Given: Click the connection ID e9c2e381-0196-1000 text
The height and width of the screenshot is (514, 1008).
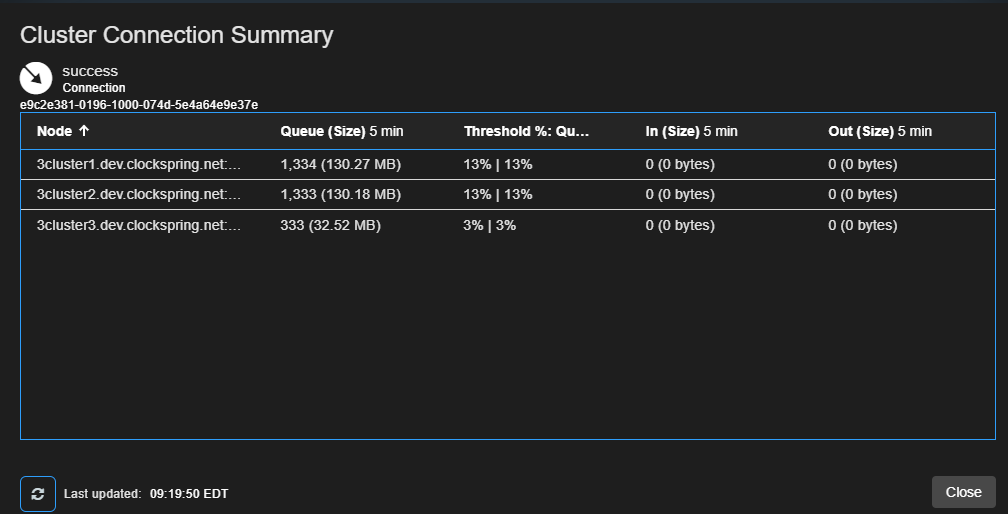Looking at the screenshot, I should 139,105.
